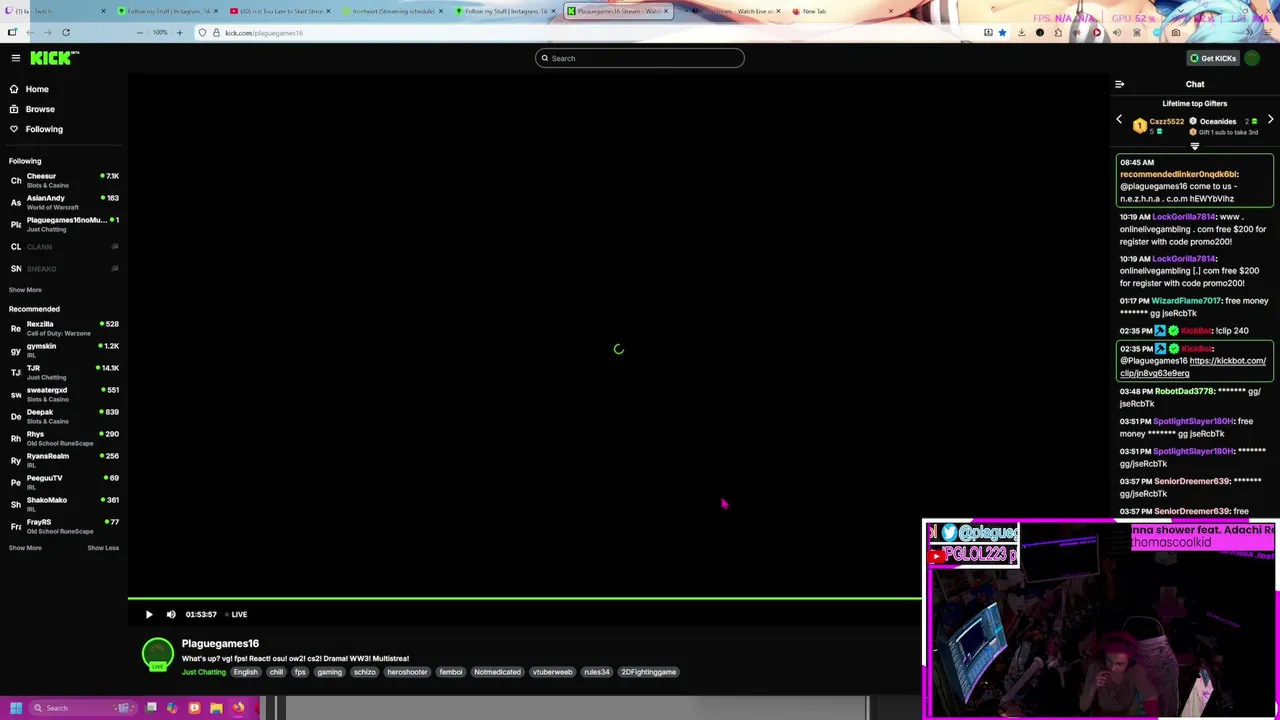Image resolution: width=1280 pixels, height=720 pixels.
Task: Switch to Ironheart Streaming schedule tab
Action: click(393, 11)
